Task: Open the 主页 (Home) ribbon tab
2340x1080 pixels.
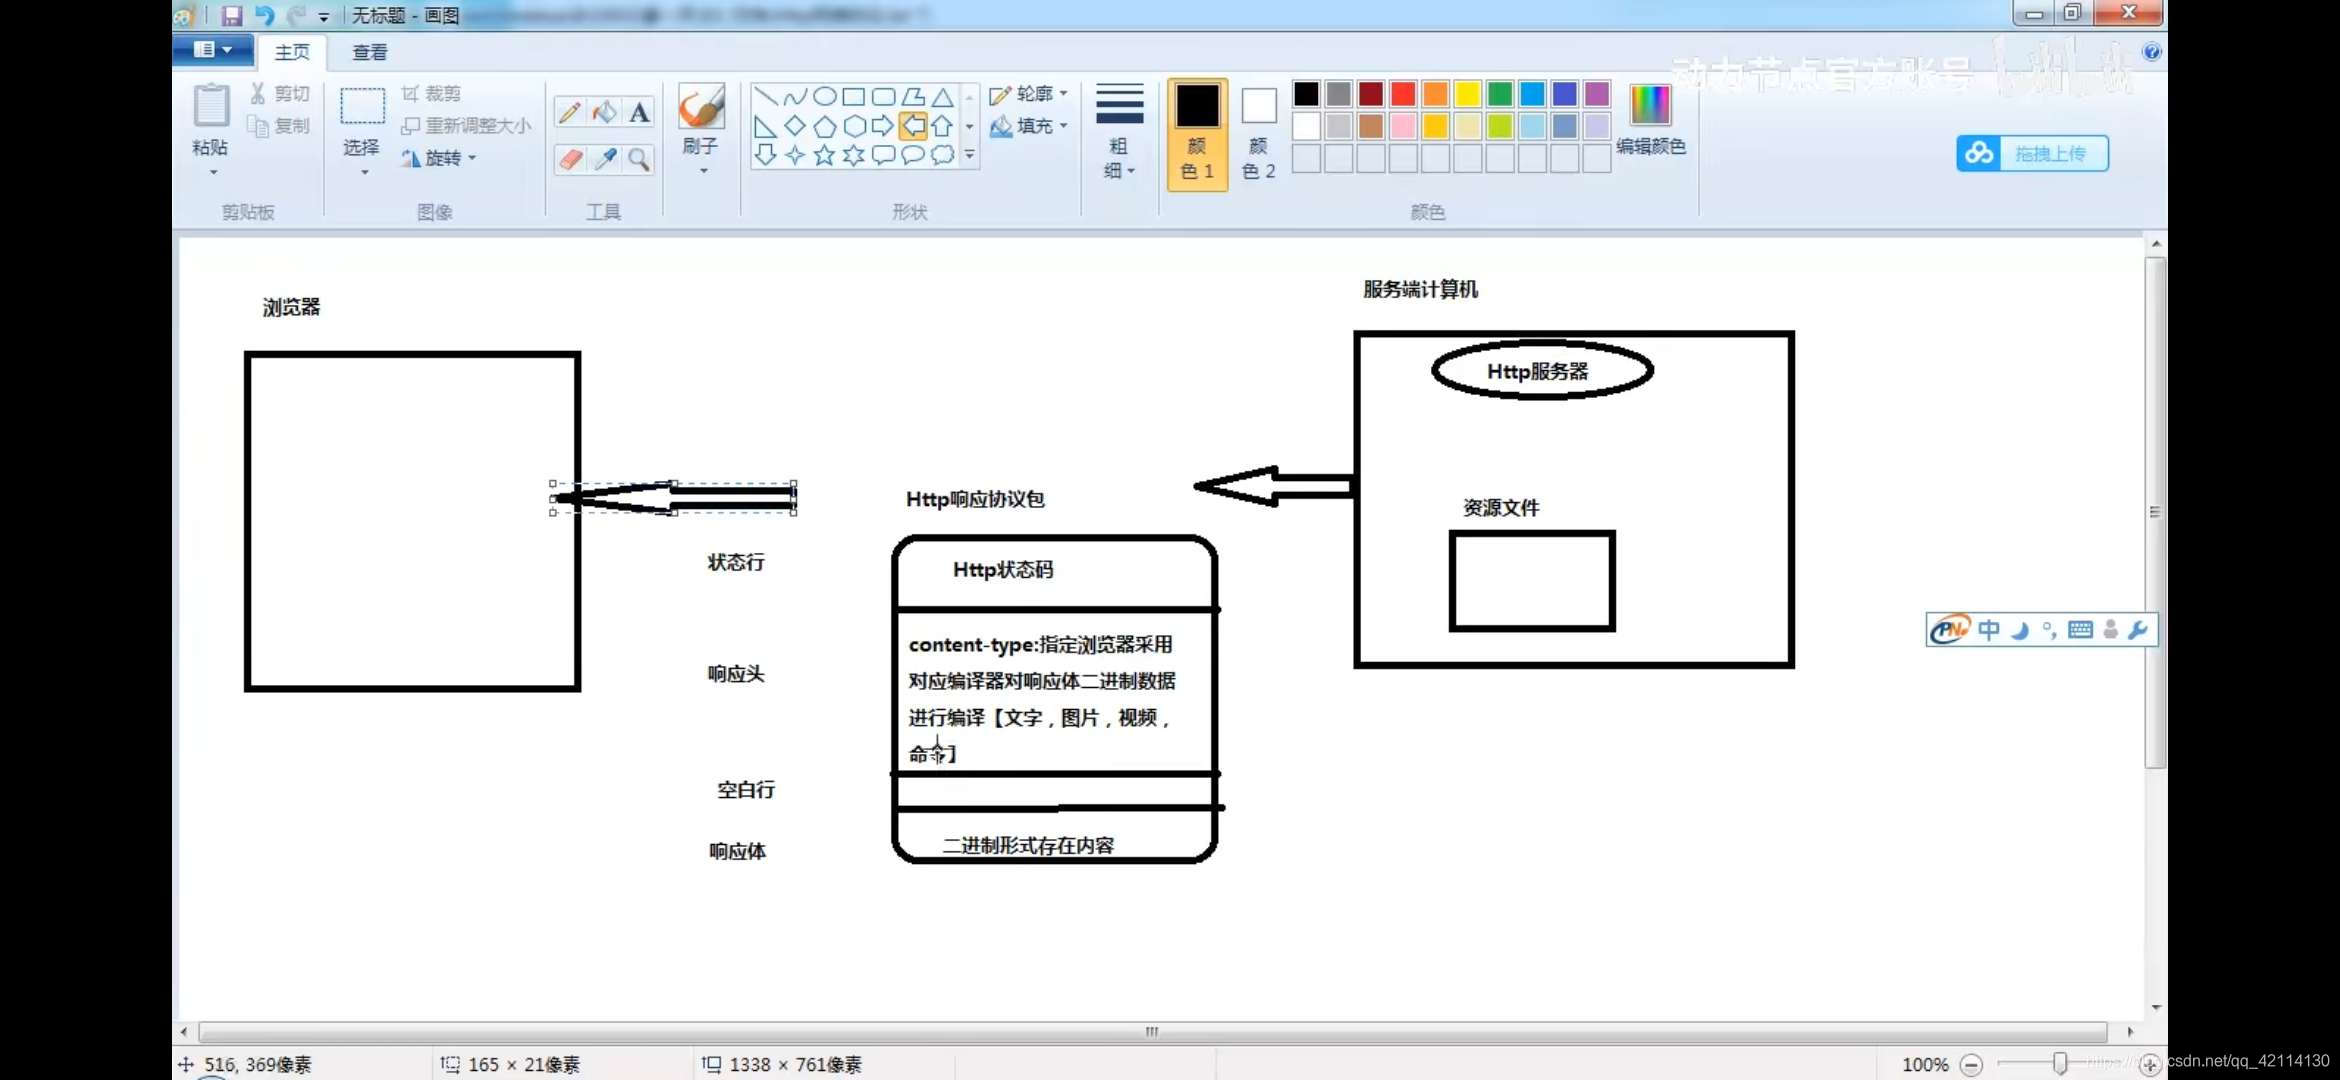Action: 292,52
